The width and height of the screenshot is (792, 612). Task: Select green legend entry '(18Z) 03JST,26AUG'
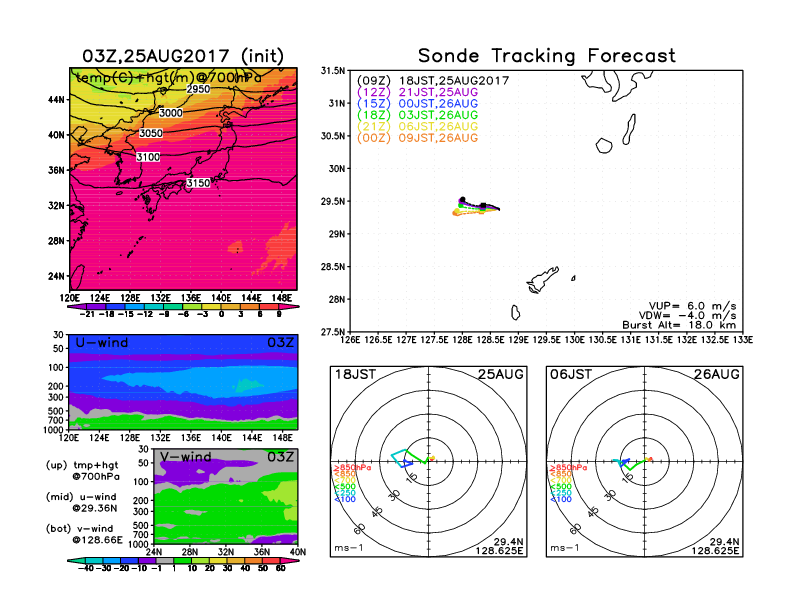pos(417,115)
